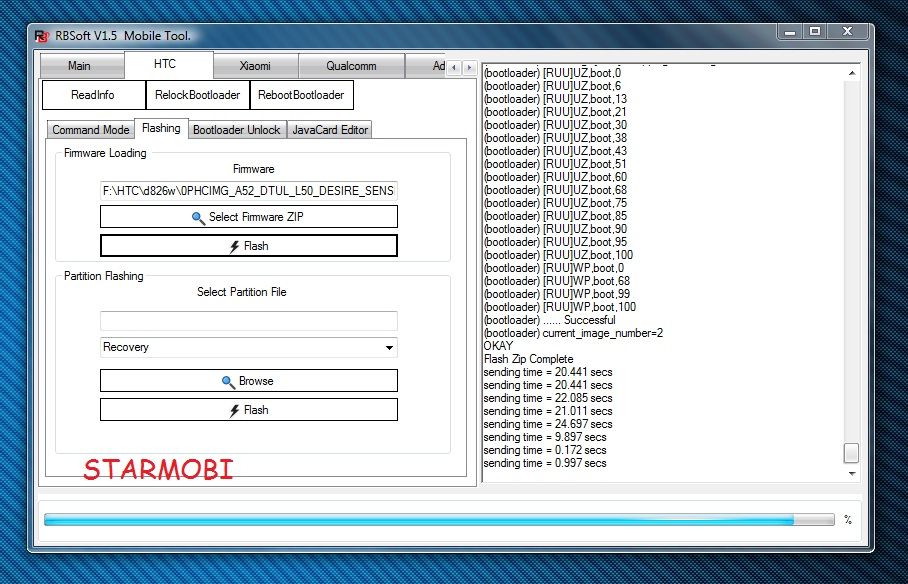Image resolution: width=908 pixels, height=584 pixels.
Task: Click log line '[RUU]UZ,boot,100'
Action: coord(558,255)
